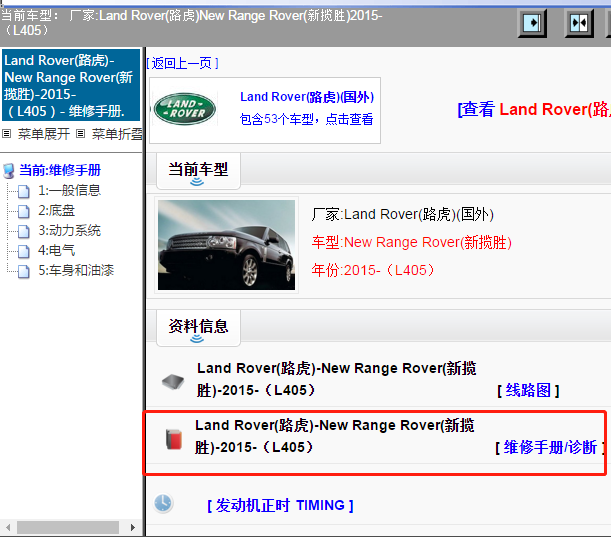Image resolution: width=611 pixels, height=537 pixels.
Task: Click text 车型:New Range Rover(新揽胜)
Action: coord(411,242)
